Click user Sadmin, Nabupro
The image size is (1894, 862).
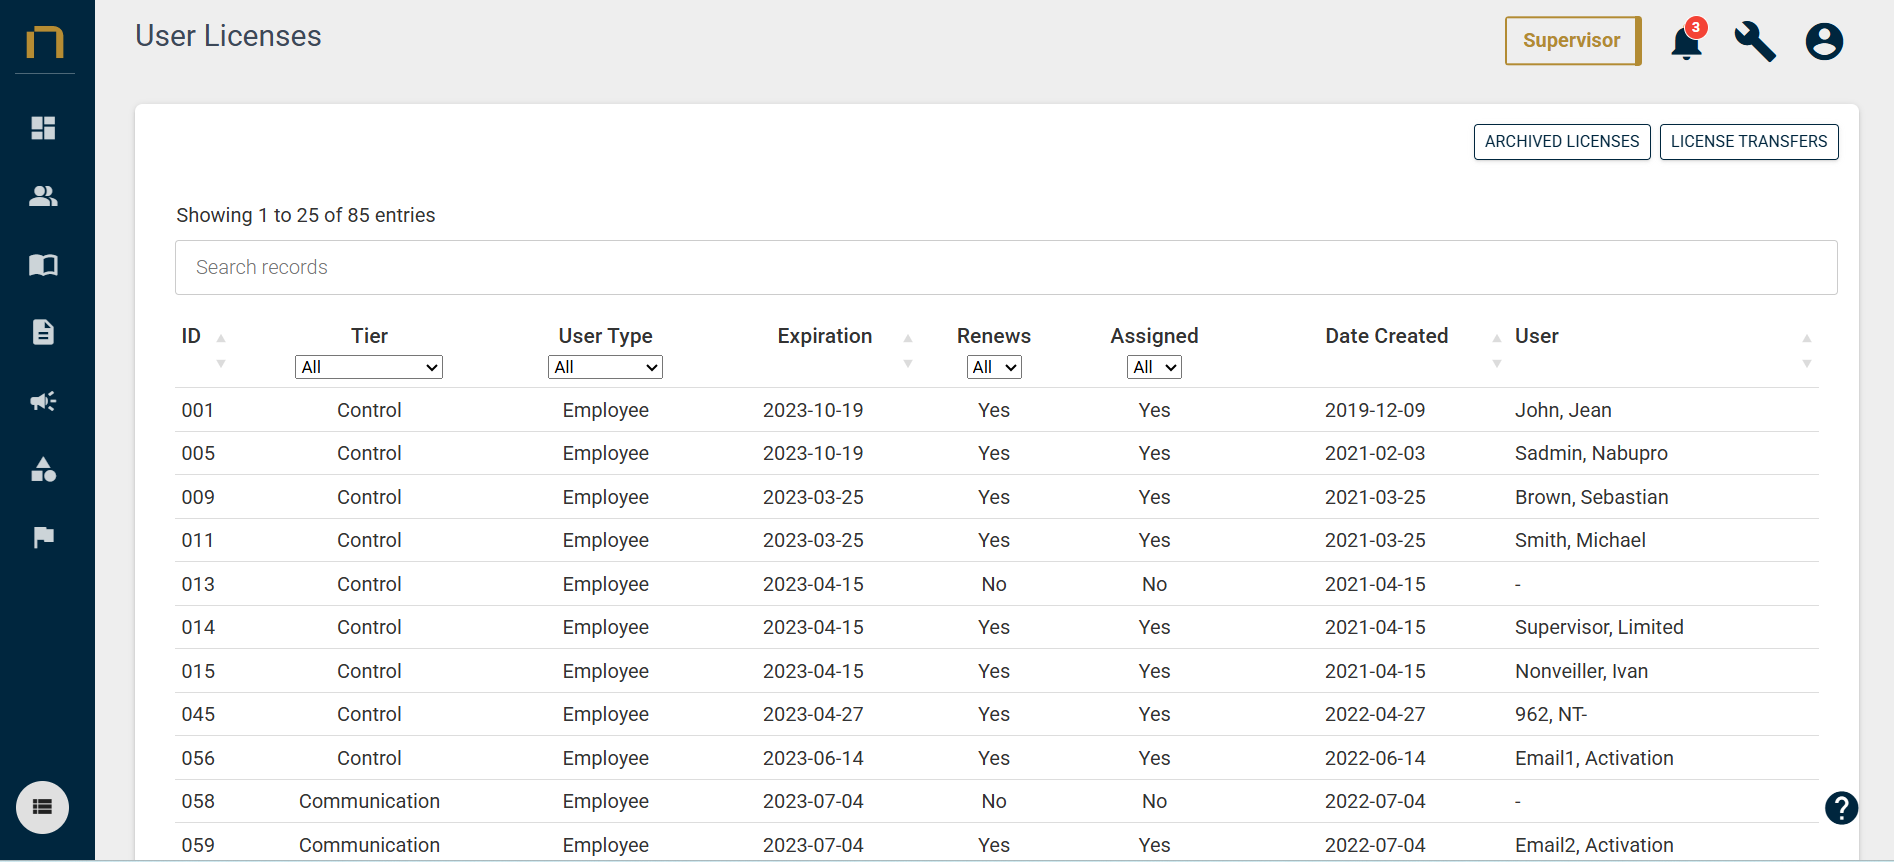1591,453
